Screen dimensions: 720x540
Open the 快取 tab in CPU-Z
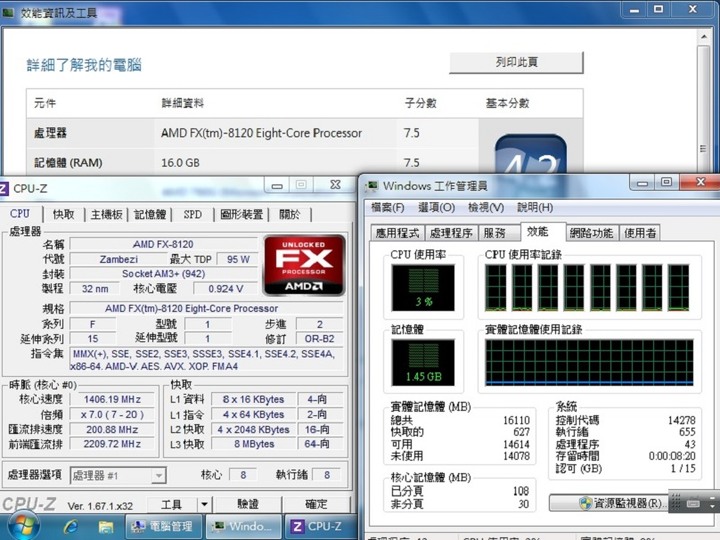pos(63,214)
